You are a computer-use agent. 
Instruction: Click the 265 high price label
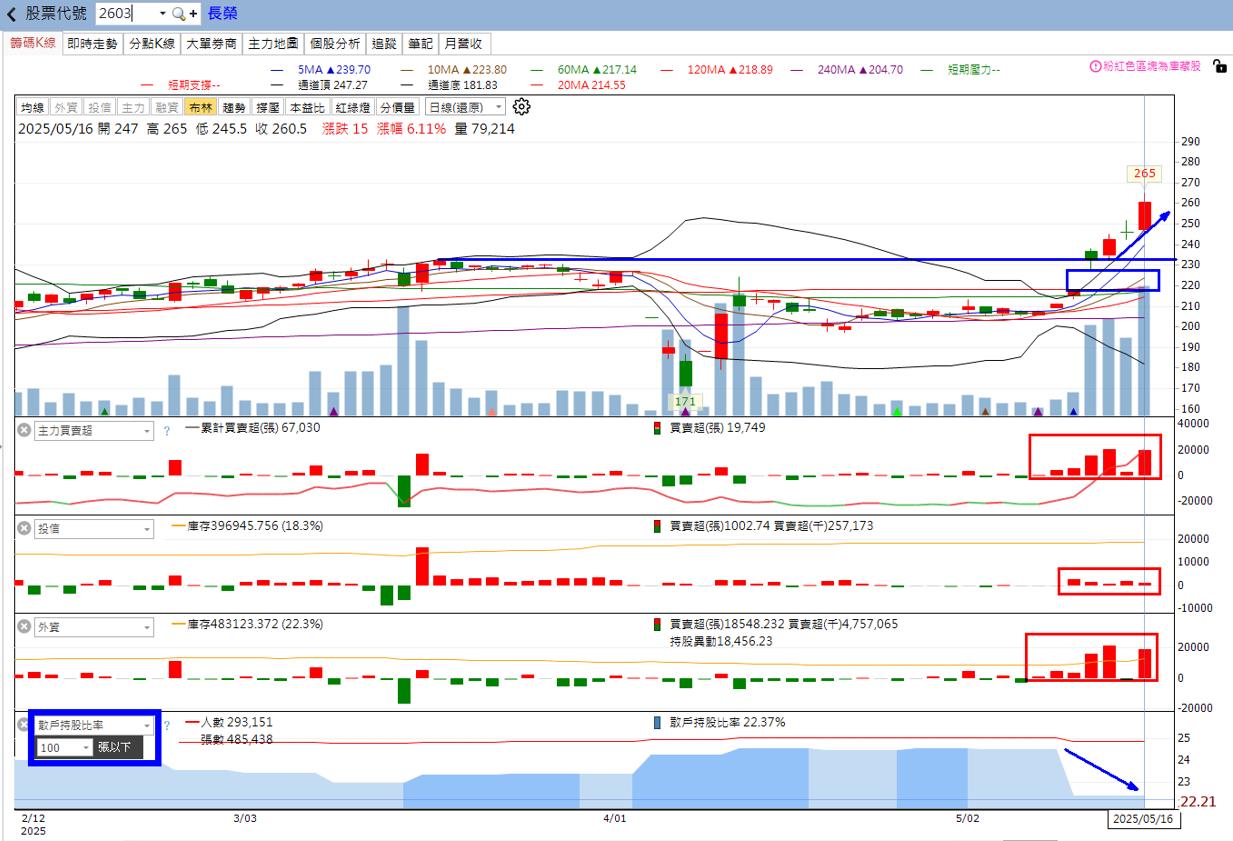(1145, 173)
